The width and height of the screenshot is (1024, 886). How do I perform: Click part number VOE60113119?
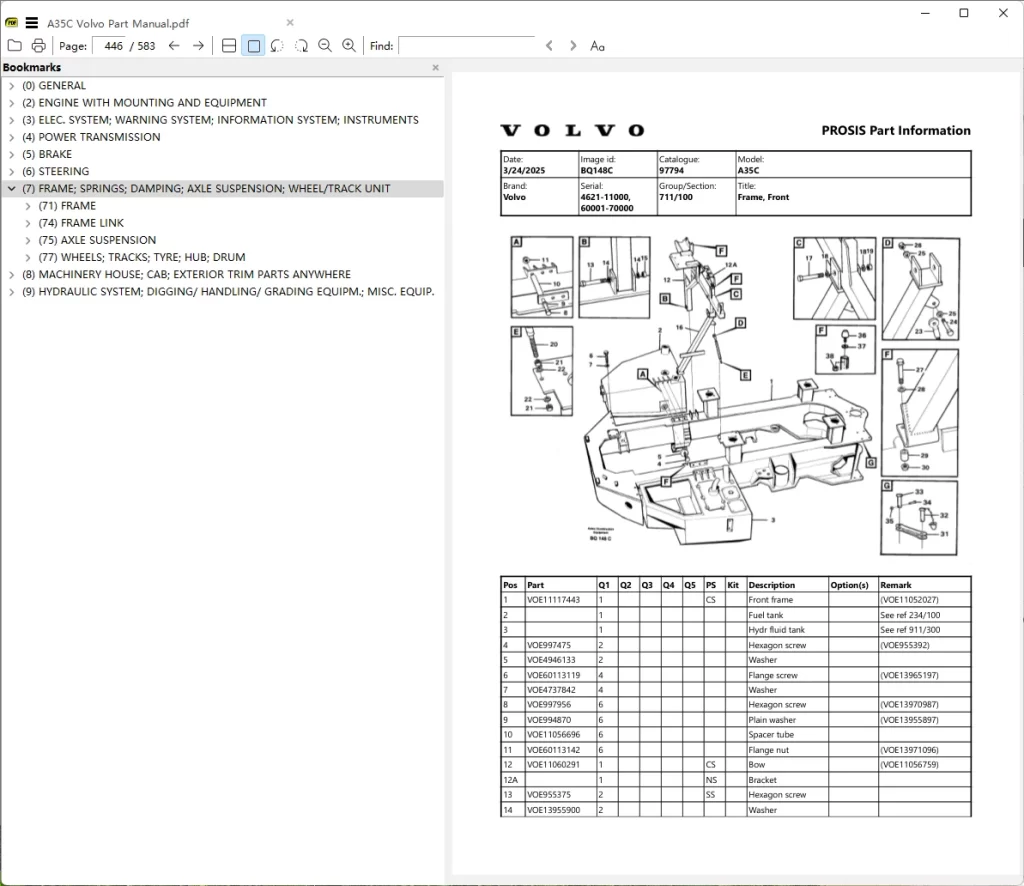click(553, 675)
